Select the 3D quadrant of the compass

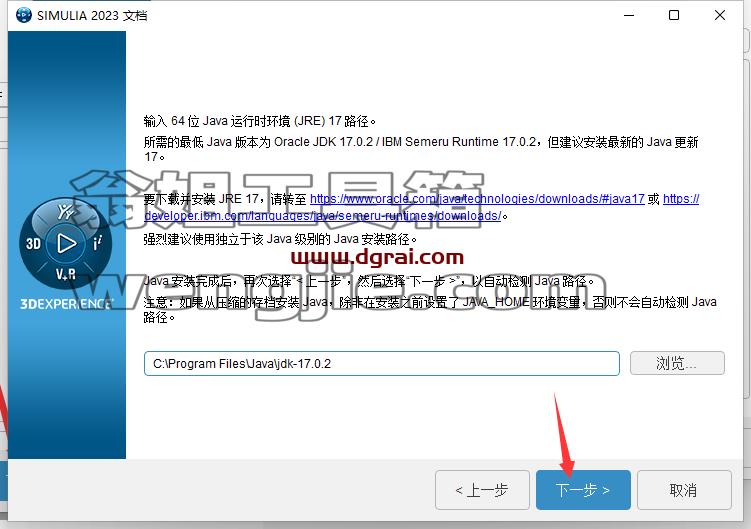coord(33,243)
